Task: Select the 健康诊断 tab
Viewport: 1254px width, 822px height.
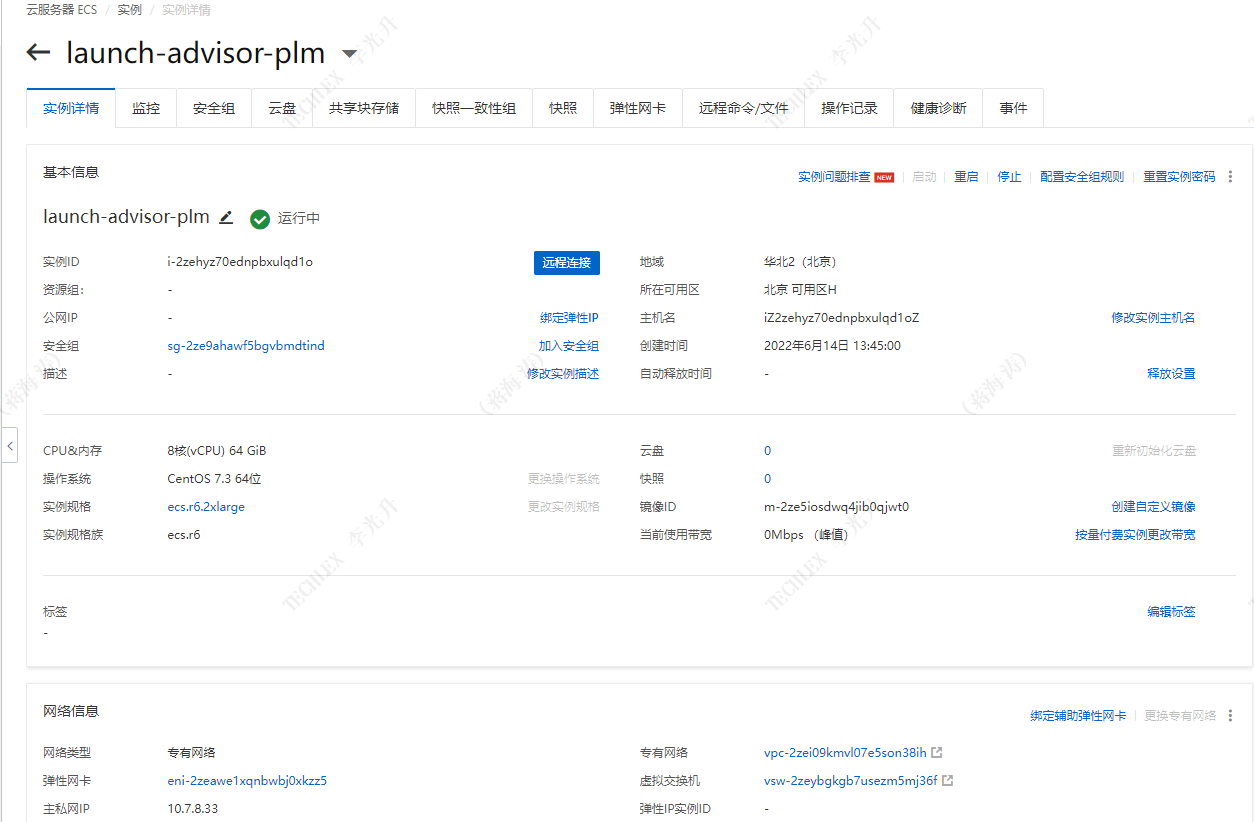Action: coord(938,108)
